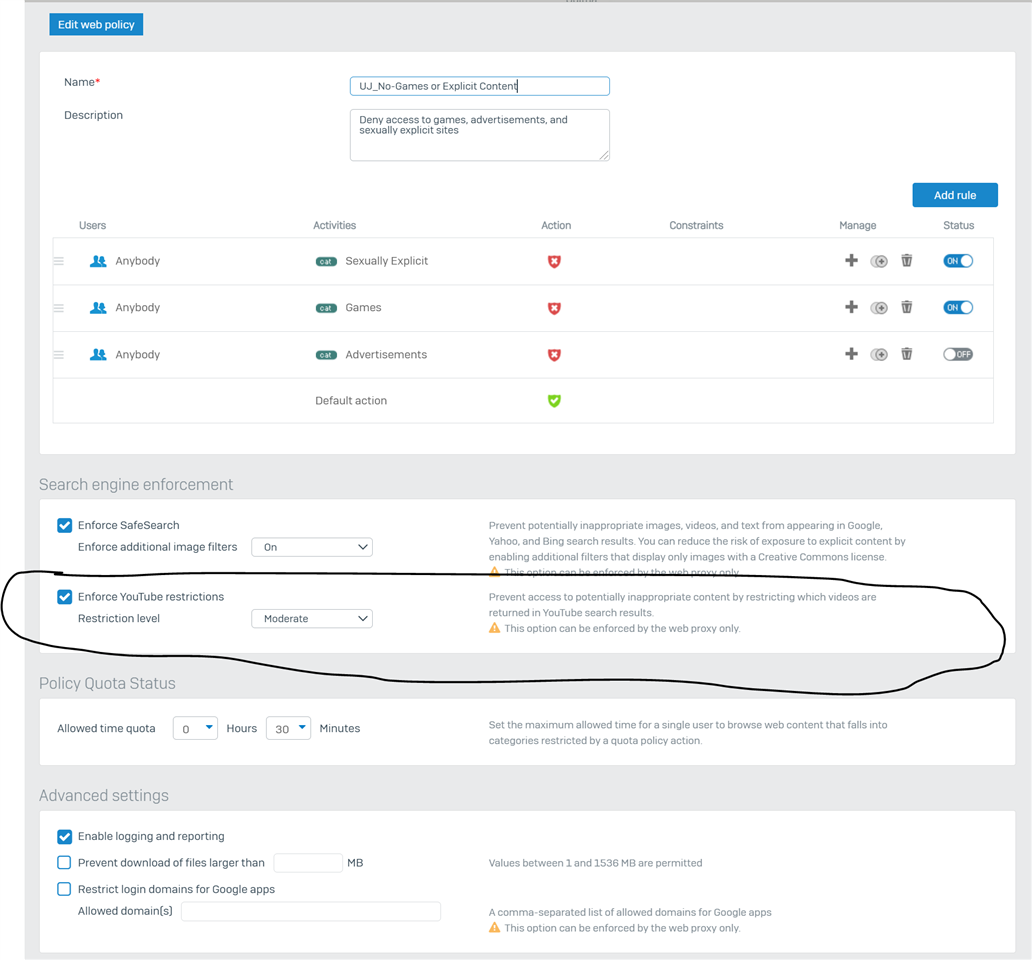Click warning icon under Allowed domains description
The width and height of the screenshot is (1032, 960).
(x=494, y=928)
